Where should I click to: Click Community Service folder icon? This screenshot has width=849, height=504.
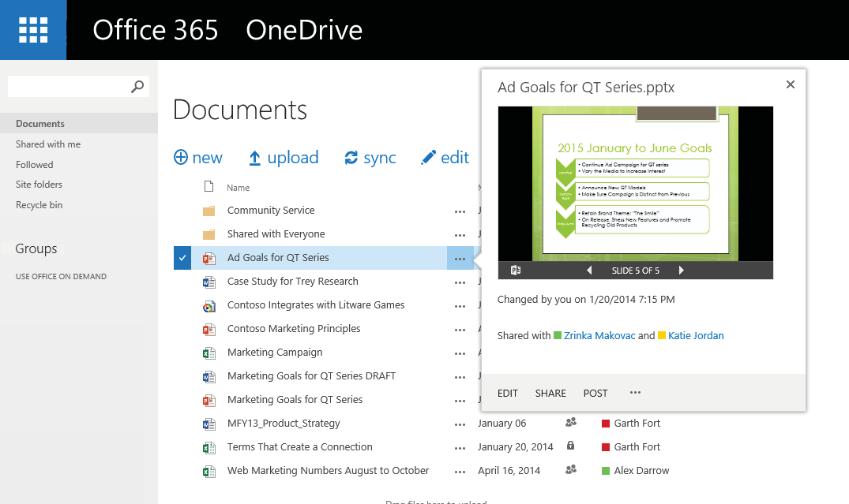pyautogui.click(x=209, y=211)
